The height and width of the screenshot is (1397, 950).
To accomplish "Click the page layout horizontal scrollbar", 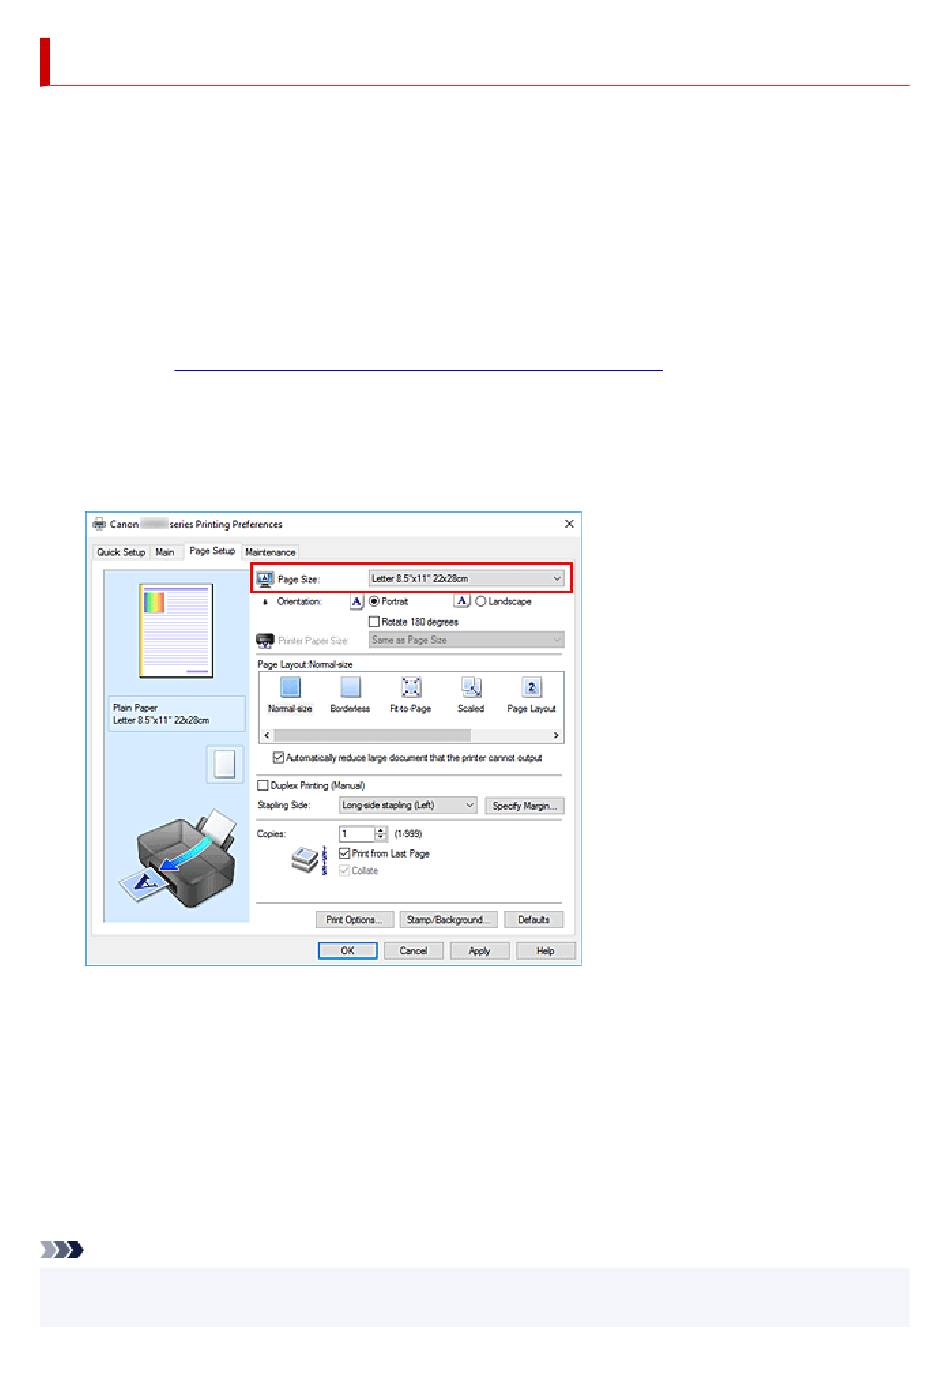I will (411, 735).
